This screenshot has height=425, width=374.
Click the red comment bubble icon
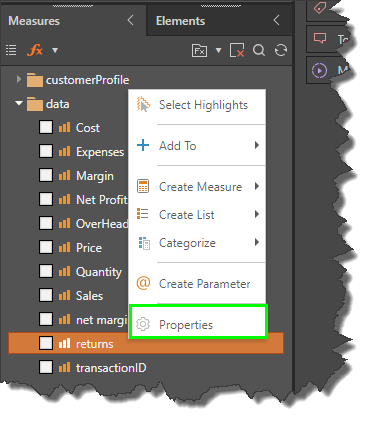(x=320, y=38)
